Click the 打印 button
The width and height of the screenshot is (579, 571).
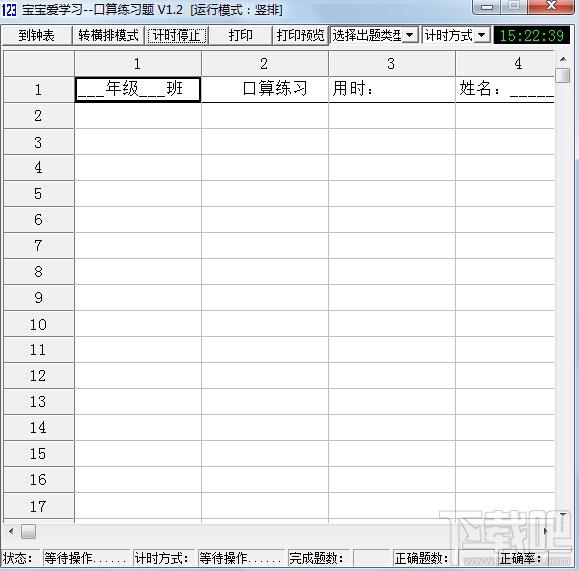(240, 35)
